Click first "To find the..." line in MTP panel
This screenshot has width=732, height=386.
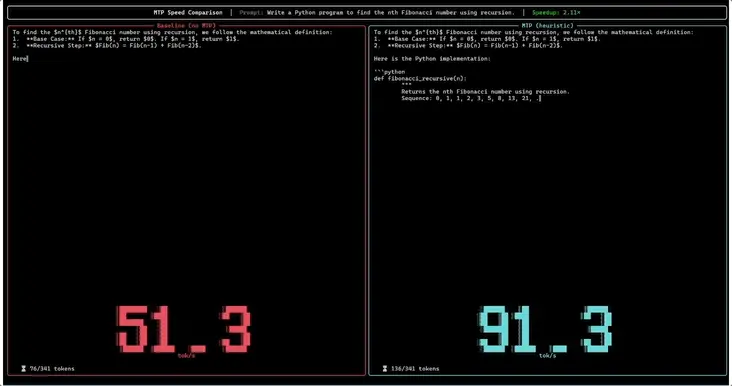[534, 32]
